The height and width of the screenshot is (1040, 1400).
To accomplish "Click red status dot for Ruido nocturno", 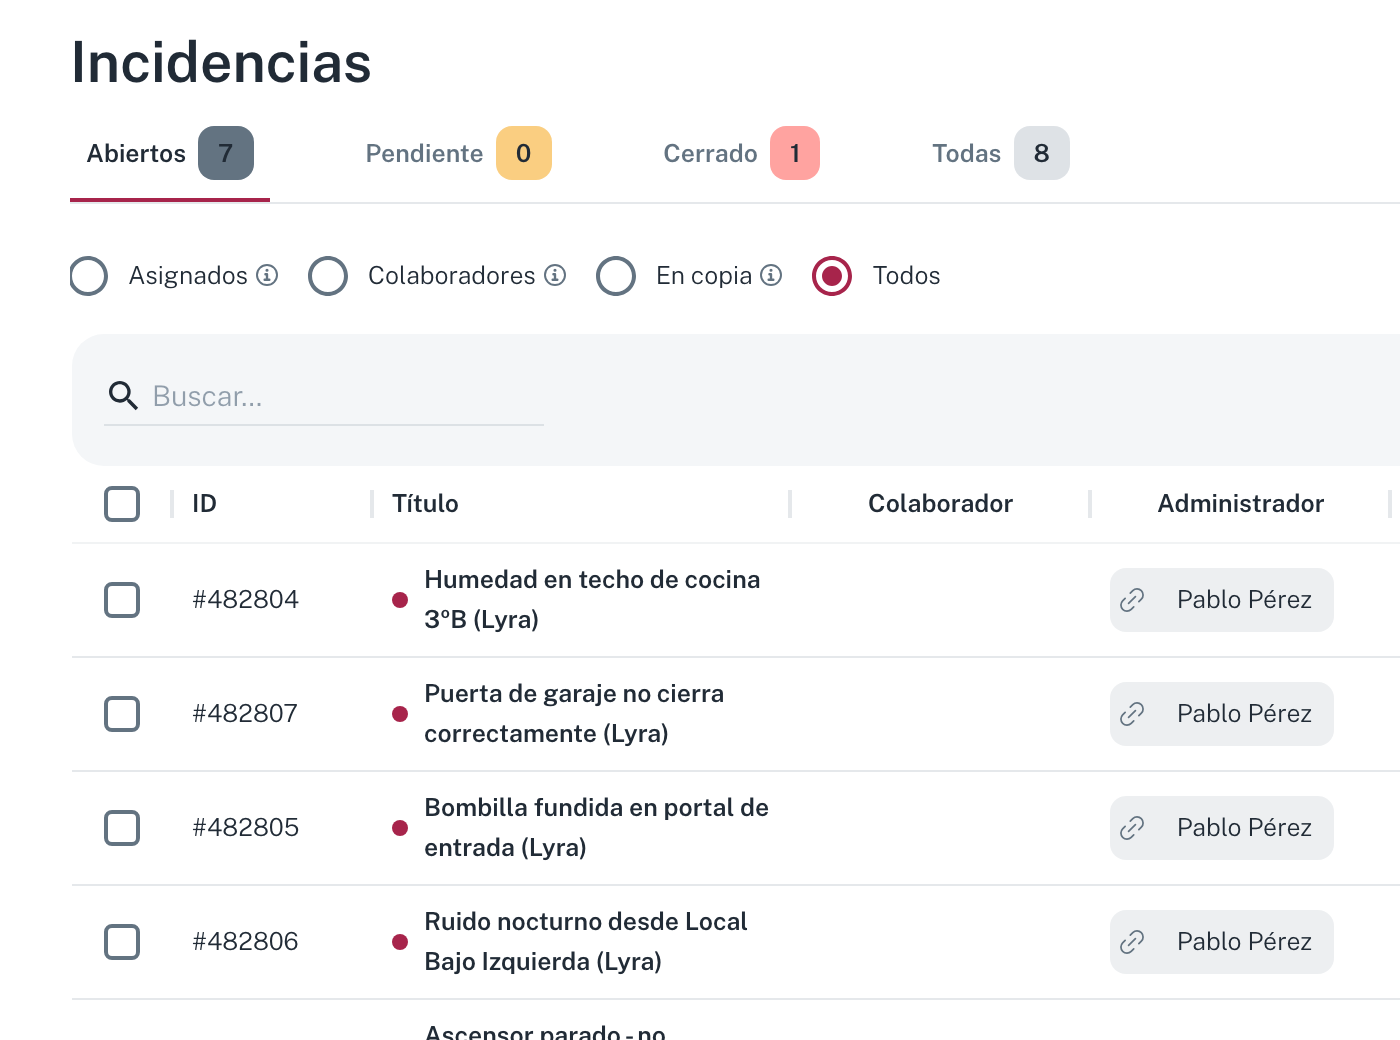I will pyautogui.click(x=400, y=942).
